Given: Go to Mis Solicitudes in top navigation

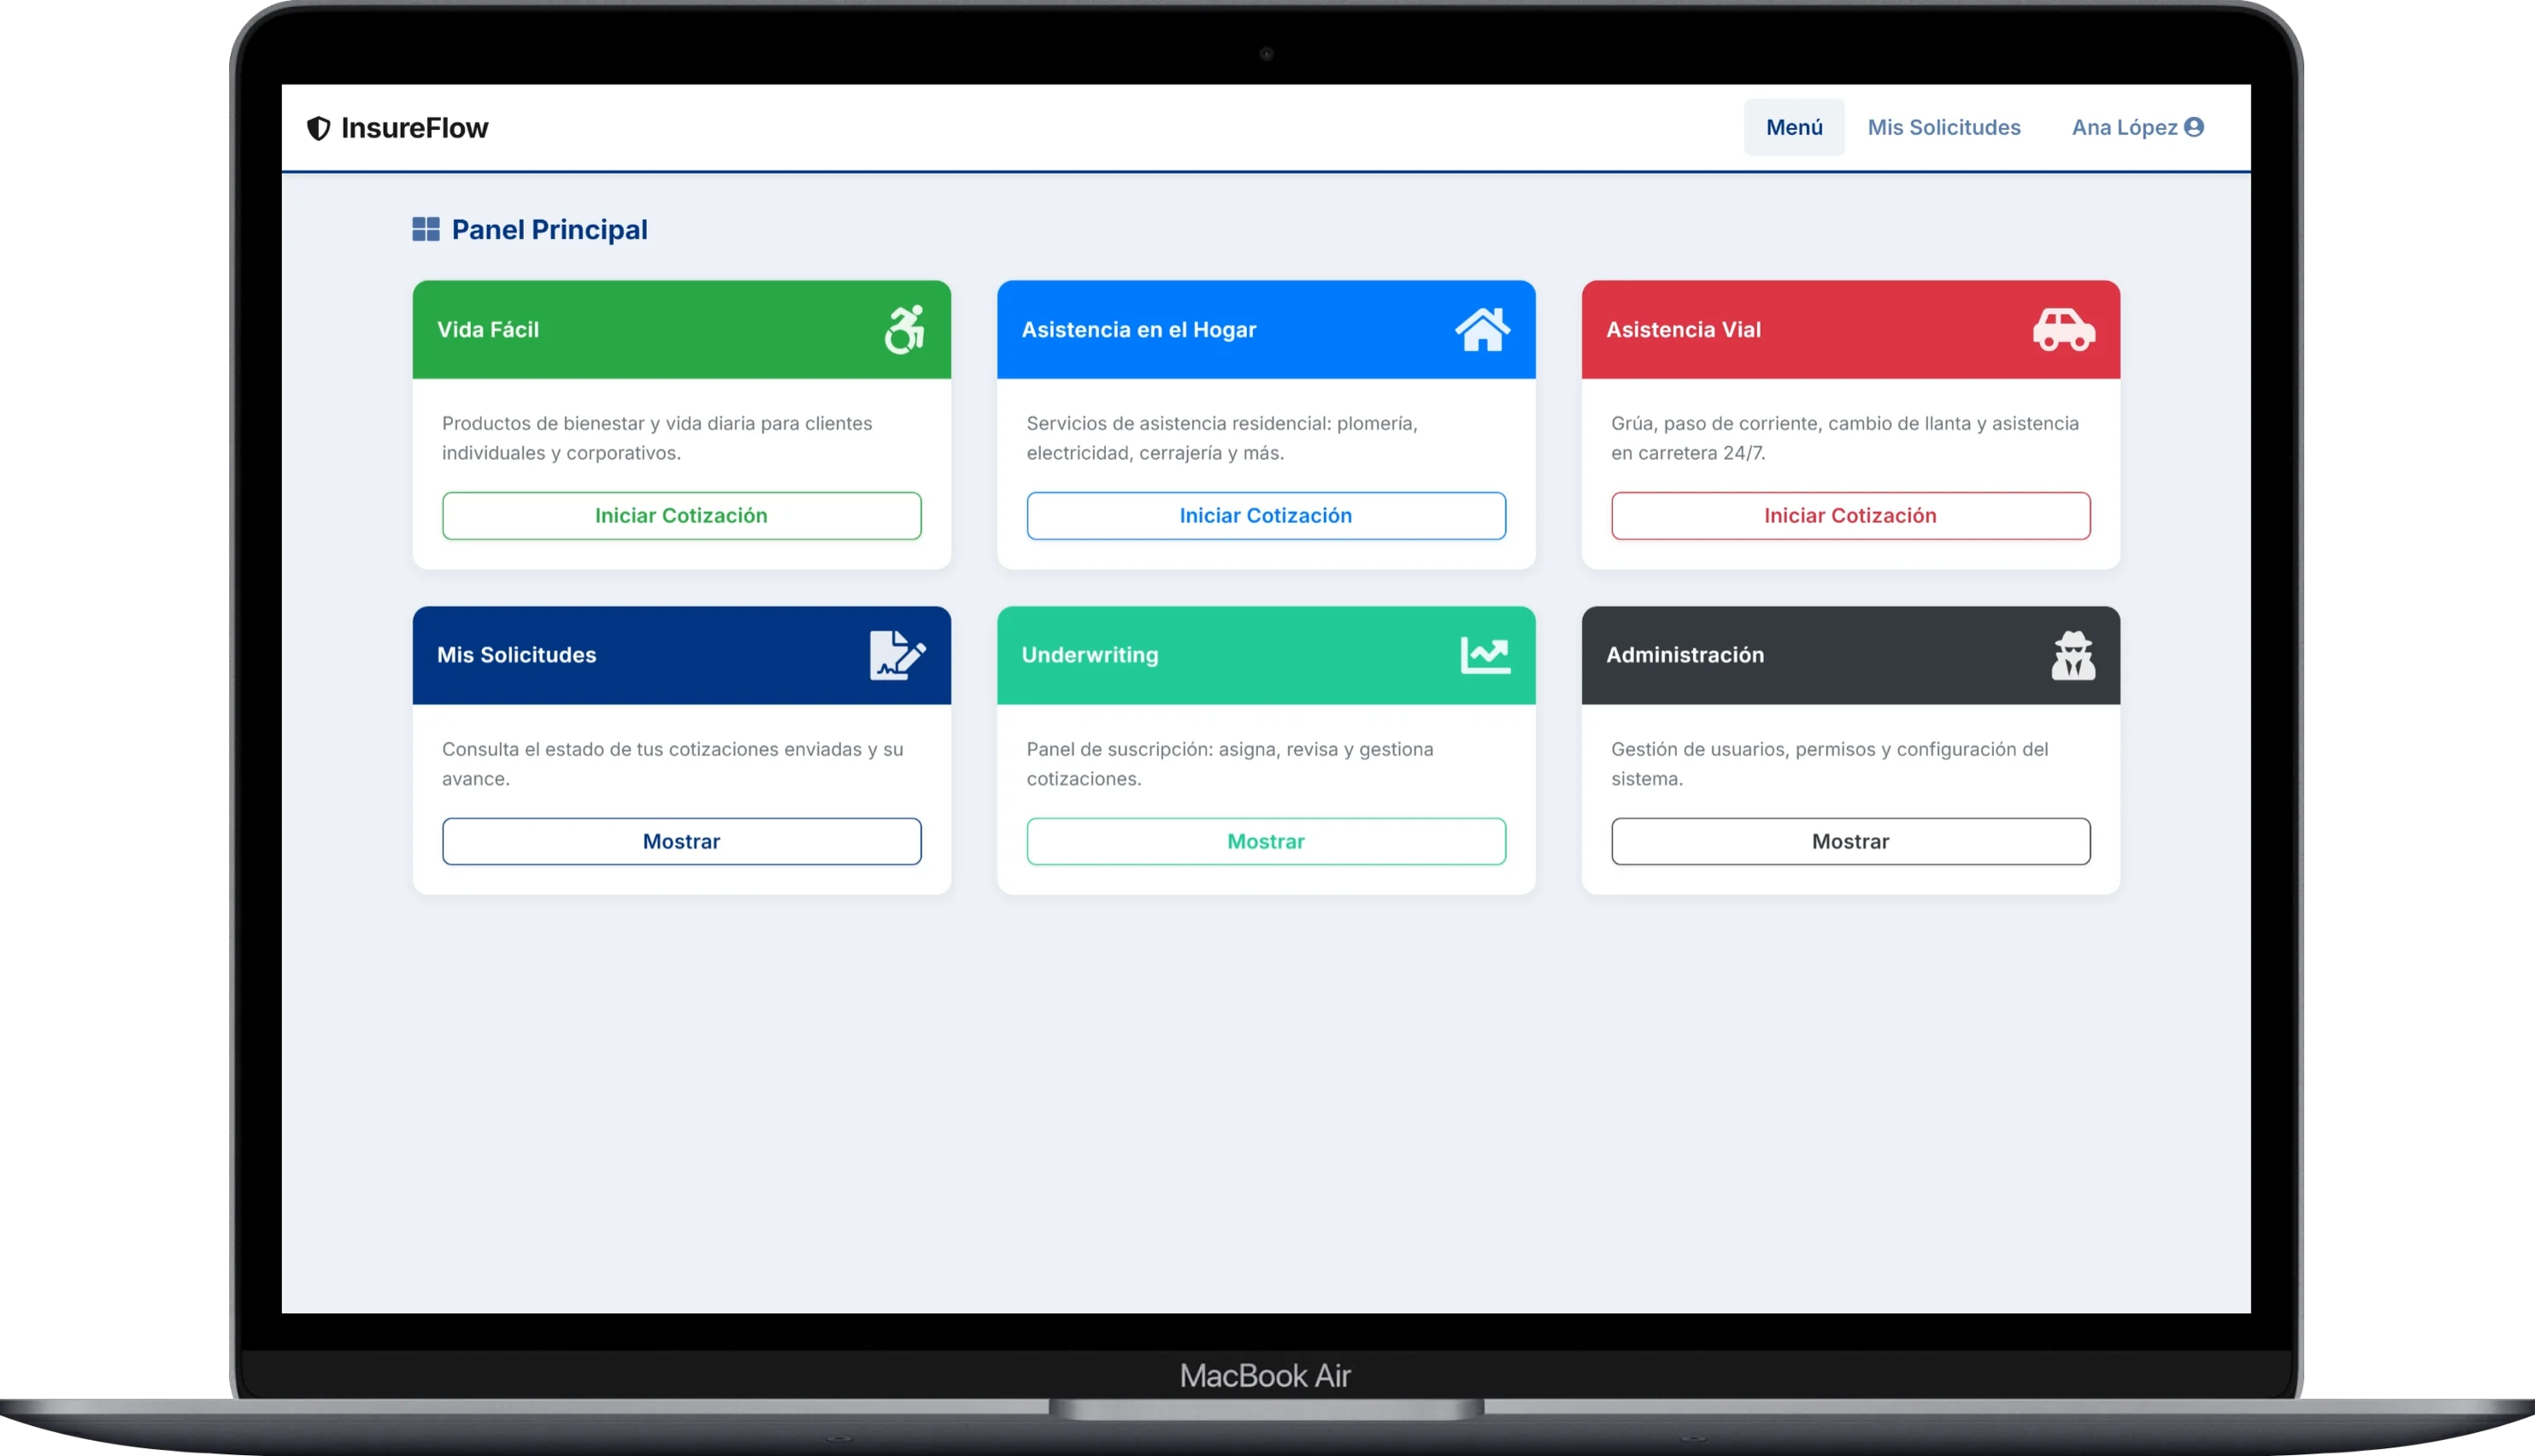Looking at the screenshot, I should tap(1944, 127).
